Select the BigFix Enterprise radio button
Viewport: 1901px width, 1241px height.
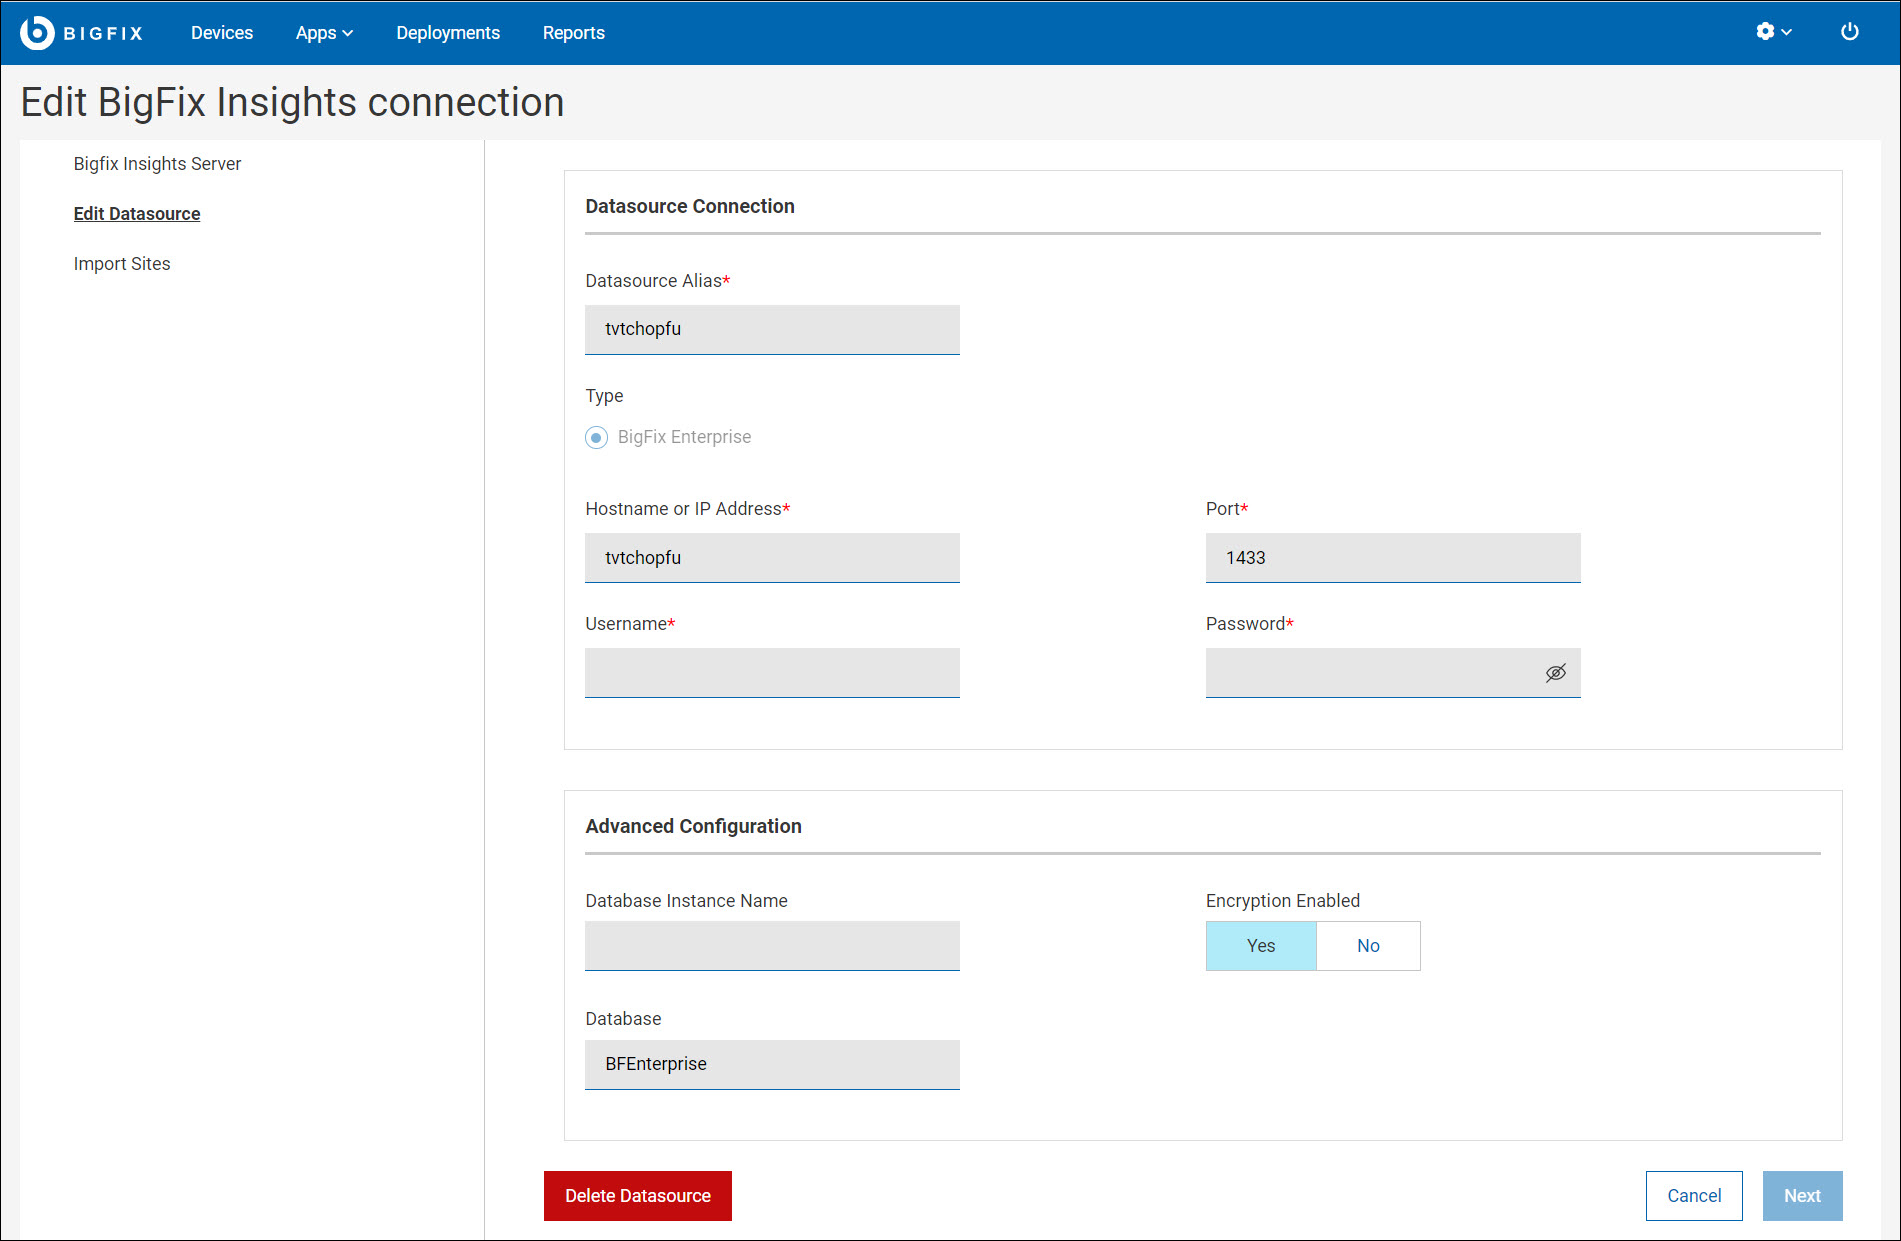coord(597,438)
